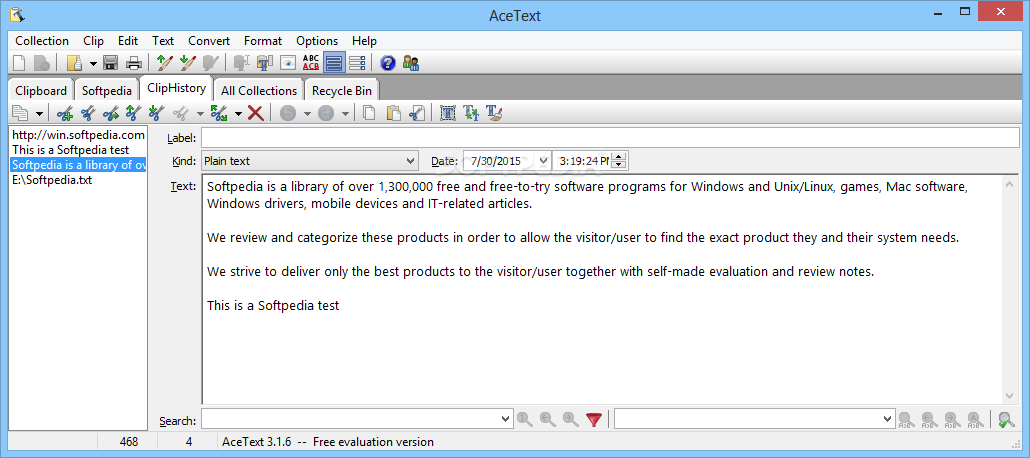
Task: Switch to the list layout view icon
Action: [357, 63]
